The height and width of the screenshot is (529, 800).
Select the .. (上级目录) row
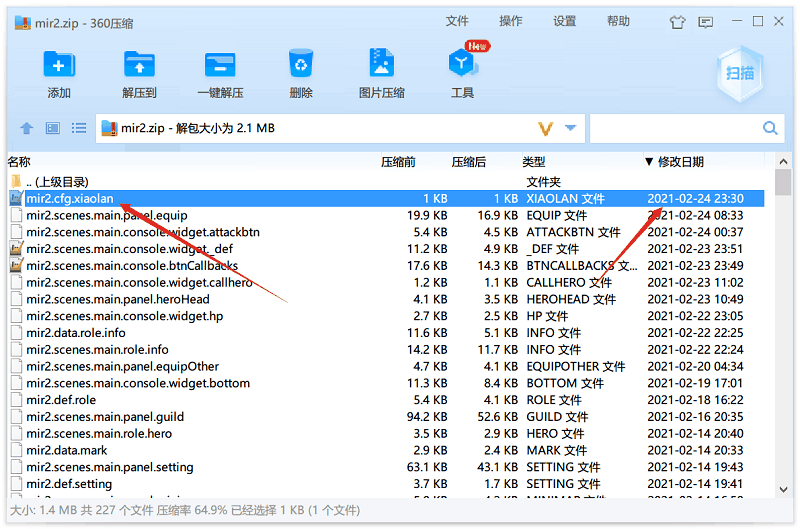[386, 182]
